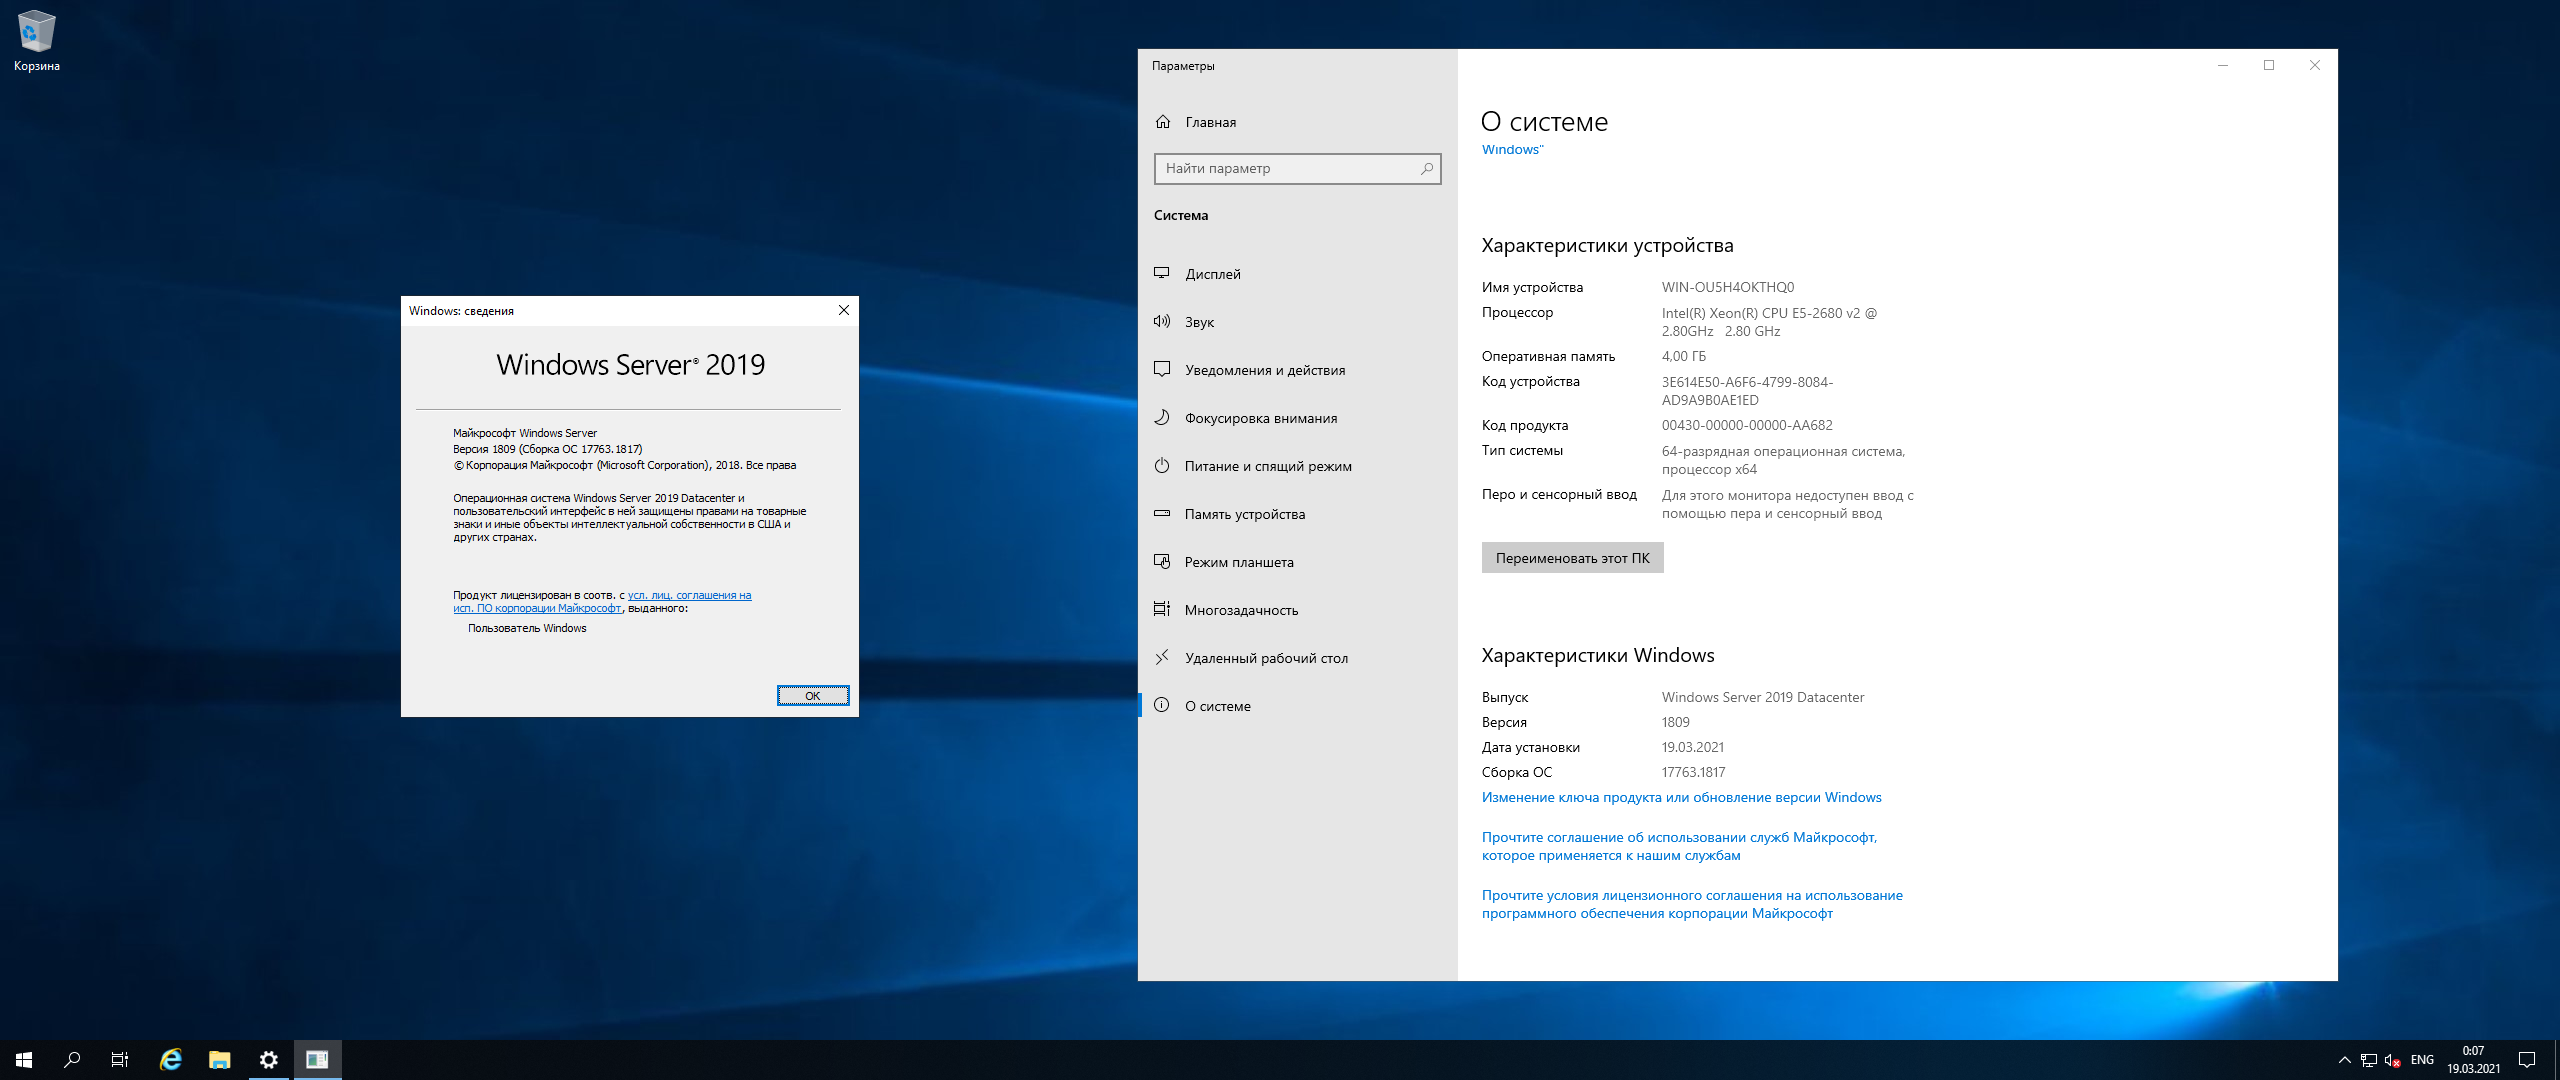
Task: Open Task View on taskbar
Action: (120, 1060)
